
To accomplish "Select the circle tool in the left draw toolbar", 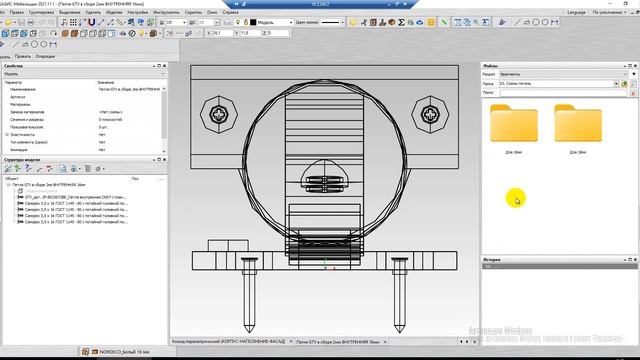I will 34,44.
